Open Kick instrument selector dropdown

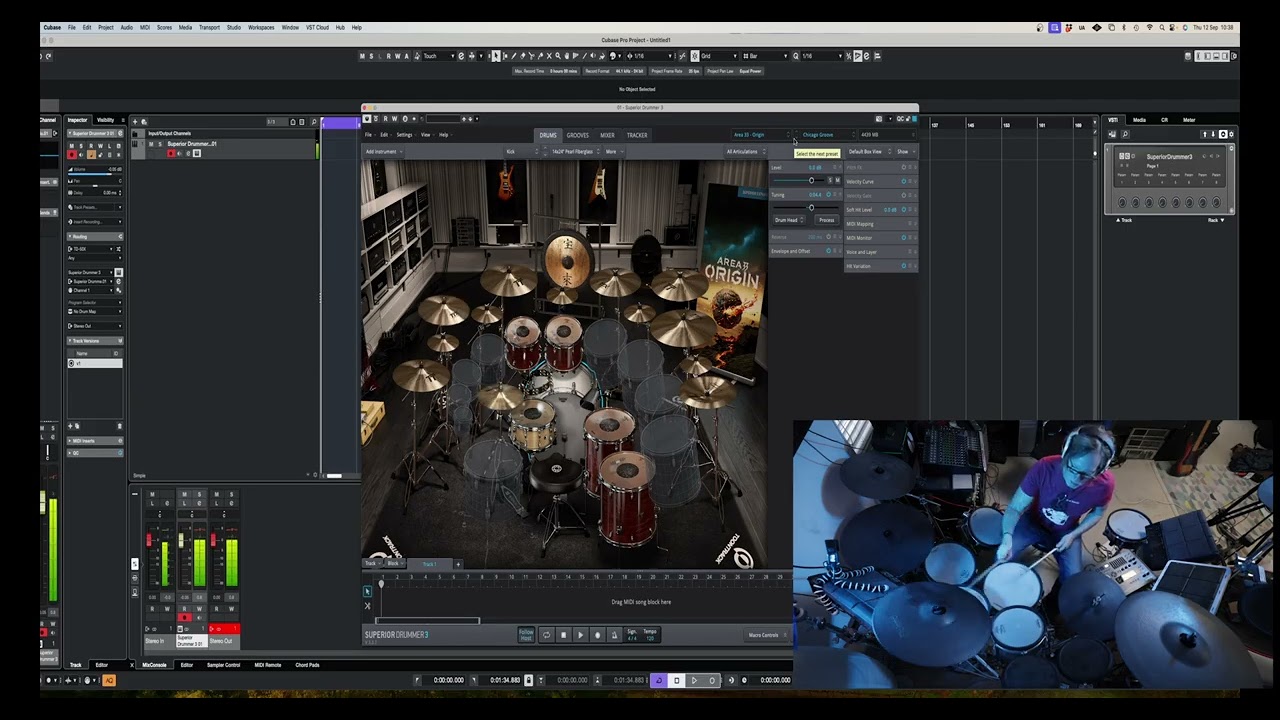pos(522,152)
